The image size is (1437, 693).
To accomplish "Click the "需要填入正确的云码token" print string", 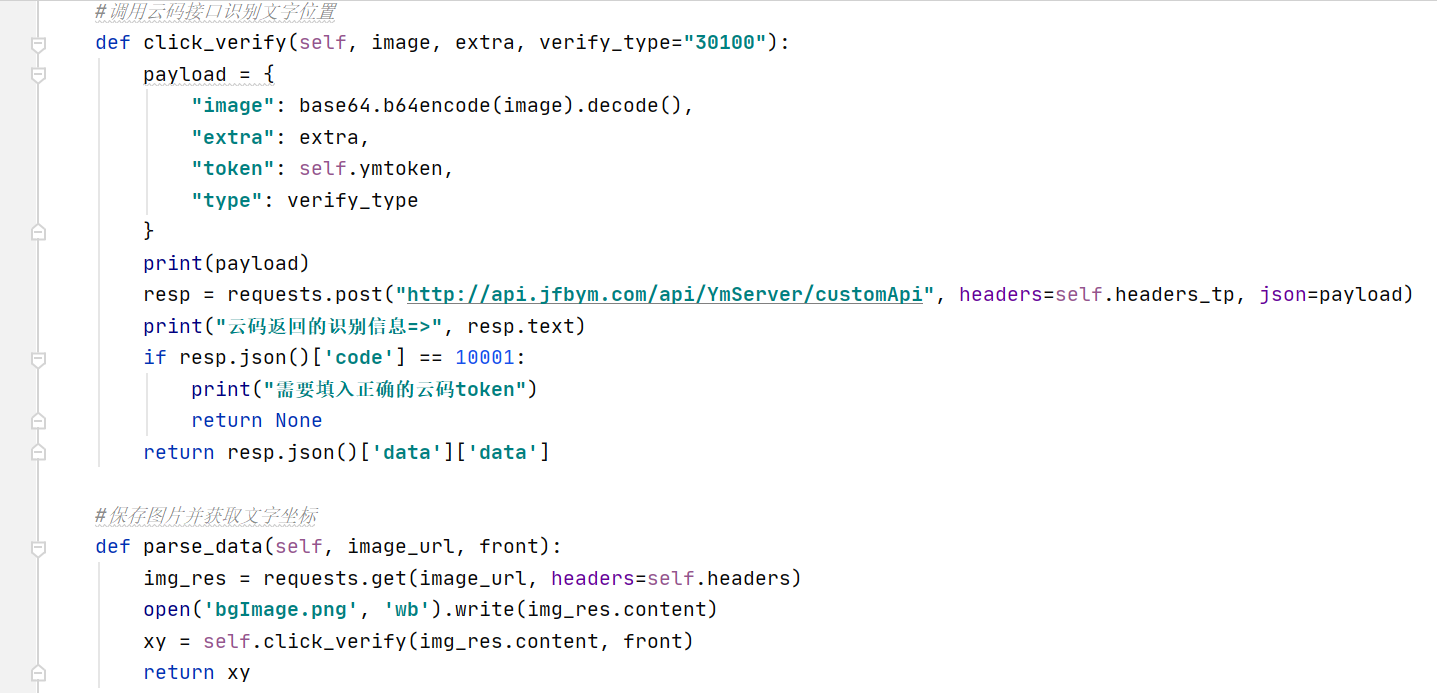I will click(x=359, y=389).
